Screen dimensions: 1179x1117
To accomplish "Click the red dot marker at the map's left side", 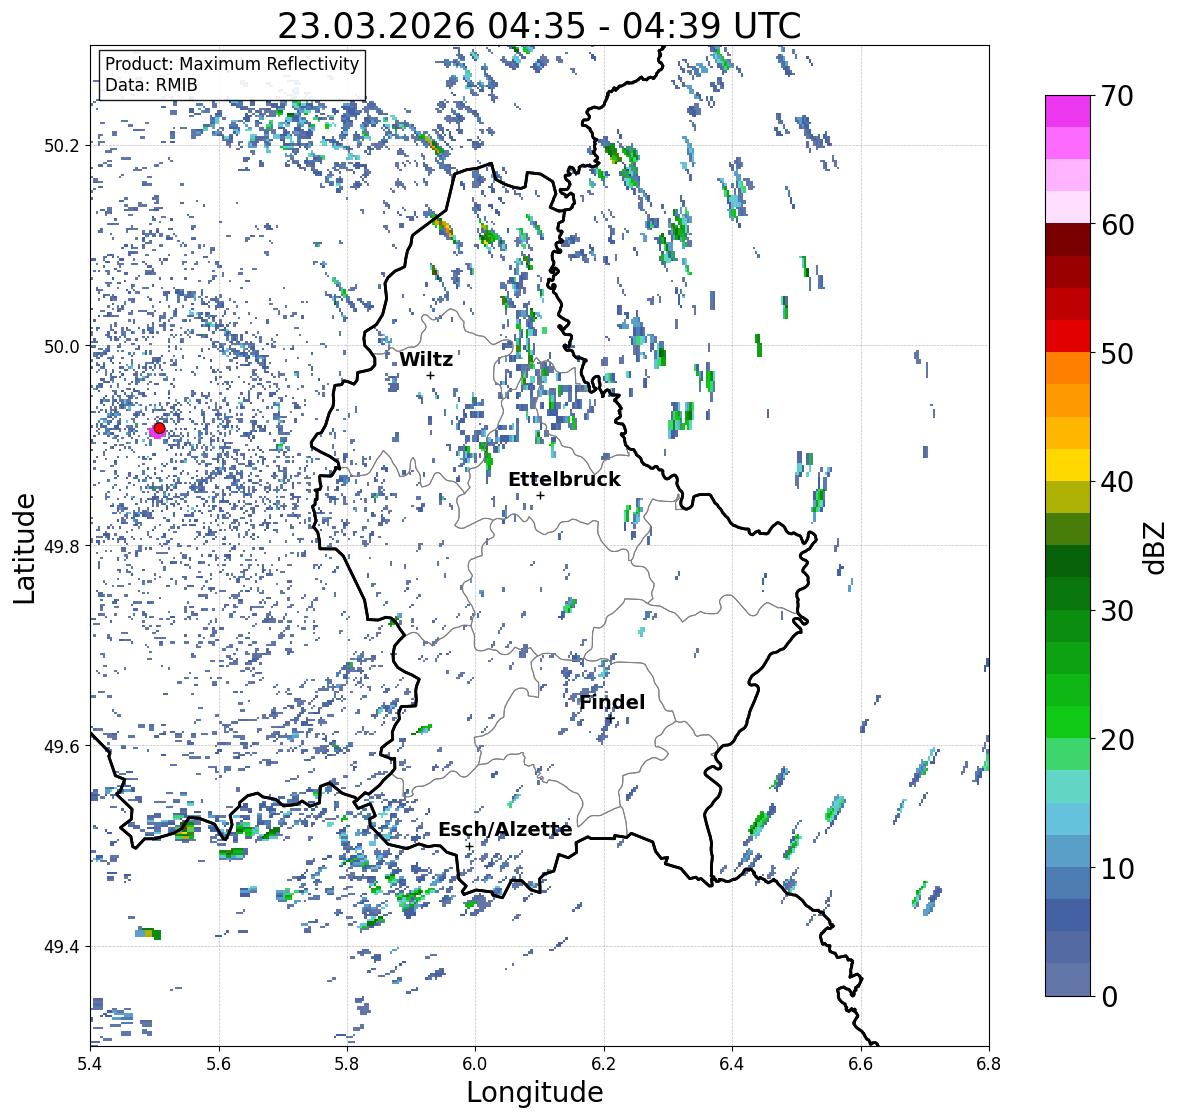I will click(x=159, y=428).
